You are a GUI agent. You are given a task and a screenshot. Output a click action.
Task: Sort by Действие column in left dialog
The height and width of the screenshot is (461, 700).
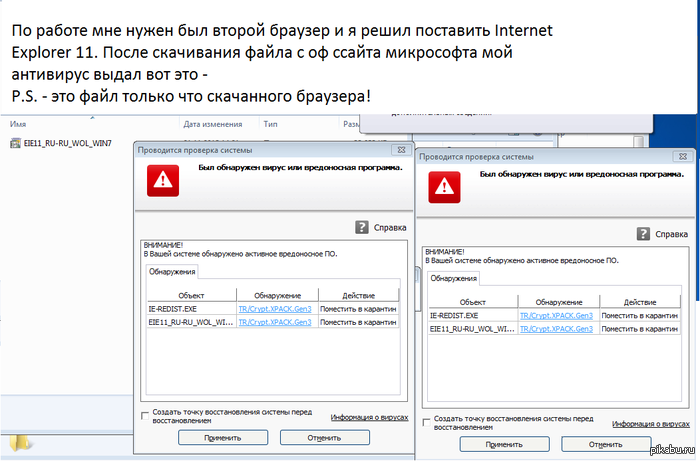coord(358,295)
